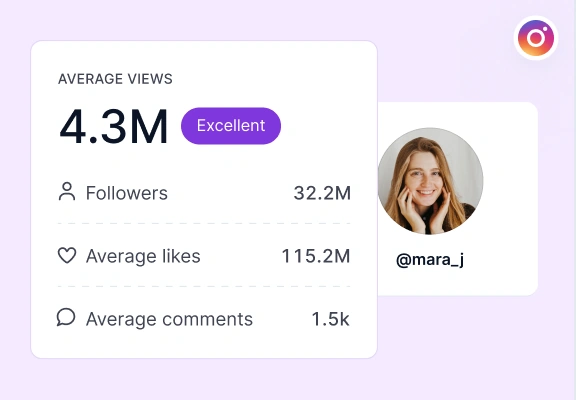
Task: Click the profile photo of mara_j
Action: pyautogui.click(x=431, y=181)
